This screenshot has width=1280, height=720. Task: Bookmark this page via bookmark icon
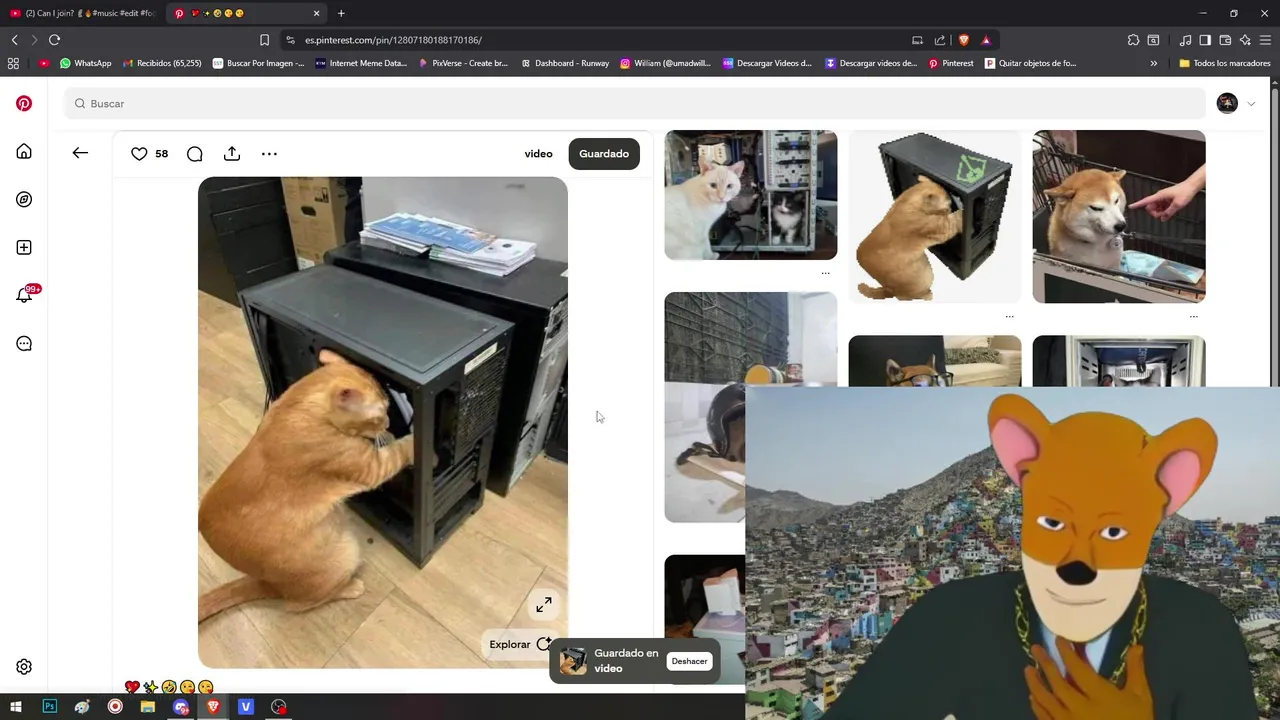click(264, 40)
